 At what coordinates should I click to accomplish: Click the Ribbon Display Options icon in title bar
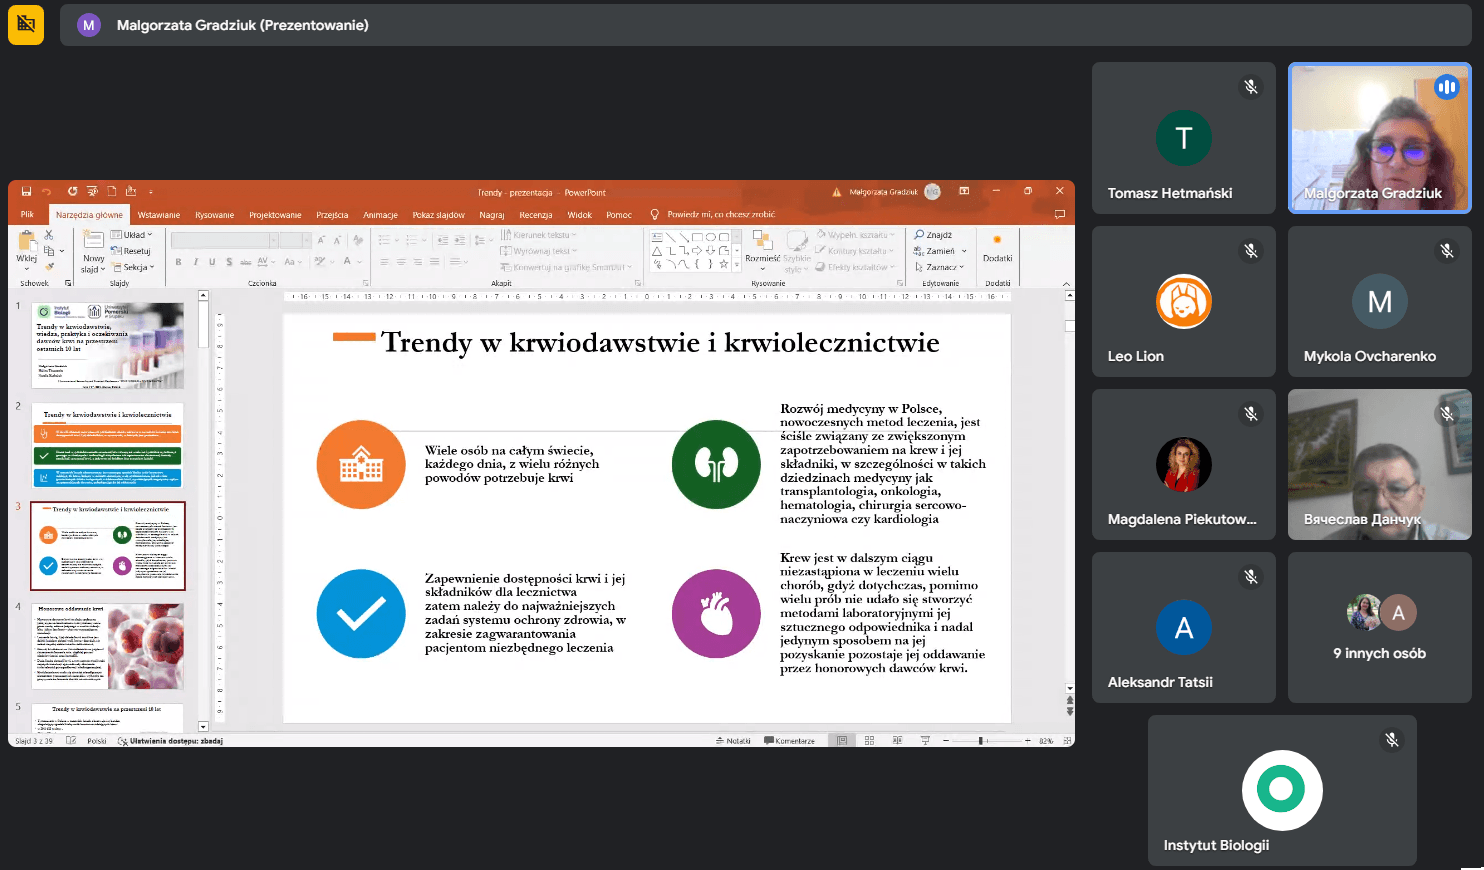tap(964, 191)
